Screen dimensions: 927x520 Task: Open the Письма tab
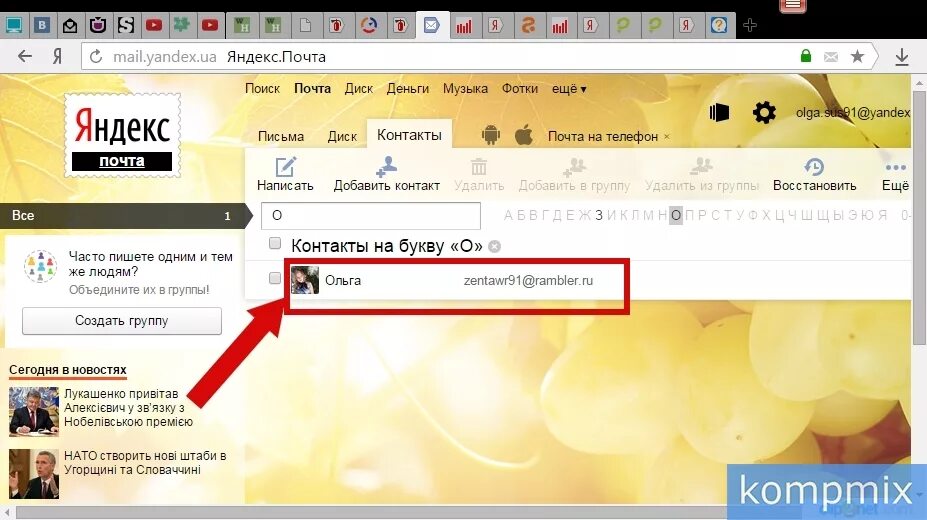[x=281, y=136]
